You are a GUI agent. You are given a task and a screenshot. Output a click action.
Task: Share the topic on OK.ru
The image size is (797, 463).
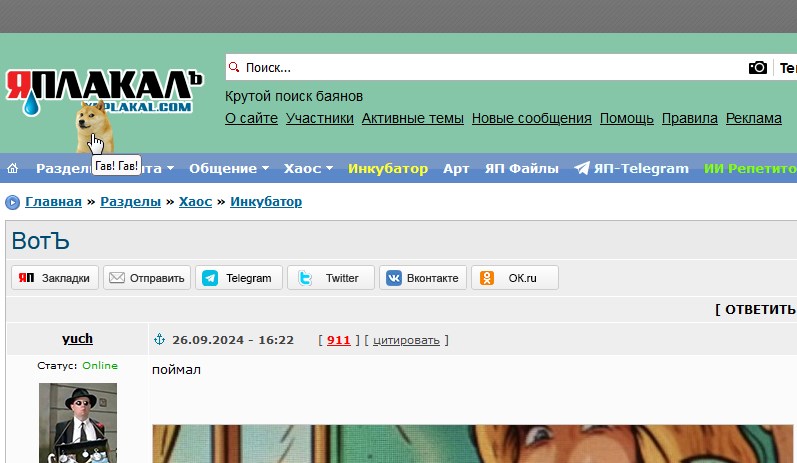point(515,278)
